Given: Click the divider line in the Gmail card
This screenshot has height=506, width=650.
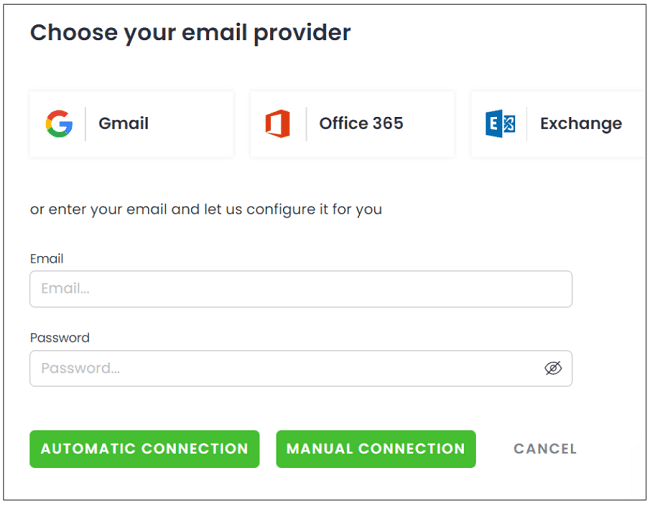Looking at the screenshot, I should [85, 124].
